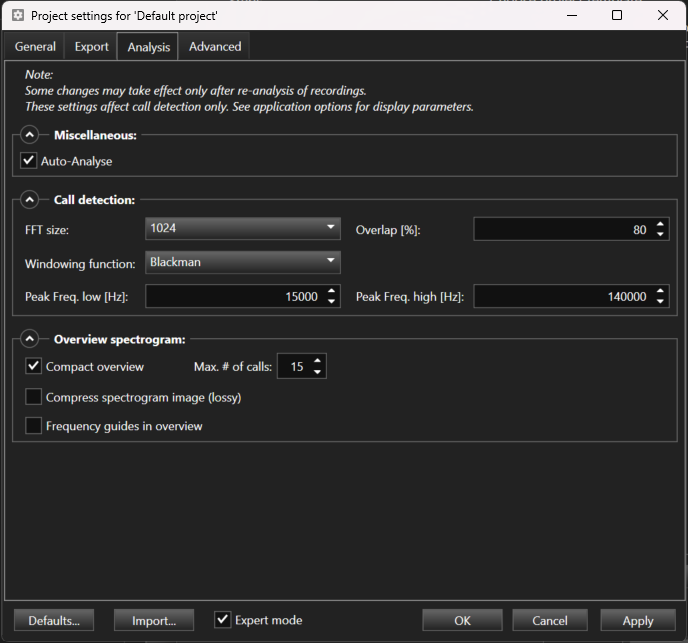Click the app icon in title bar
Viewport: 688px width, 643px height.
(x=17, y=16)
